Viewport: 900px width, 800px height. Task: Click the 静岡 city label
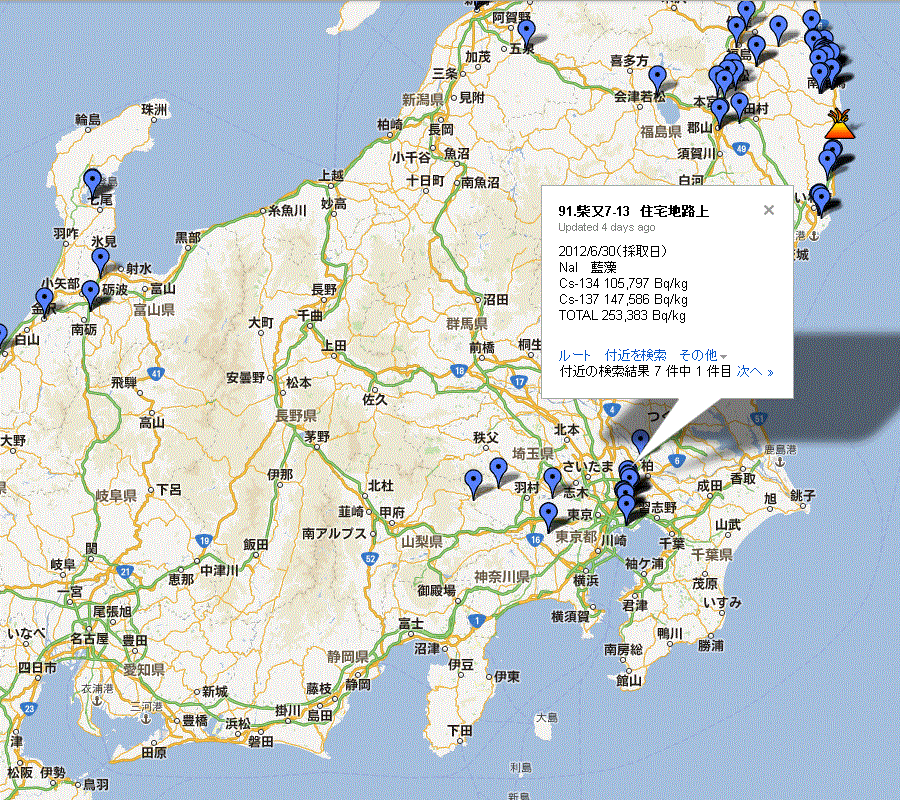[358, 685]
